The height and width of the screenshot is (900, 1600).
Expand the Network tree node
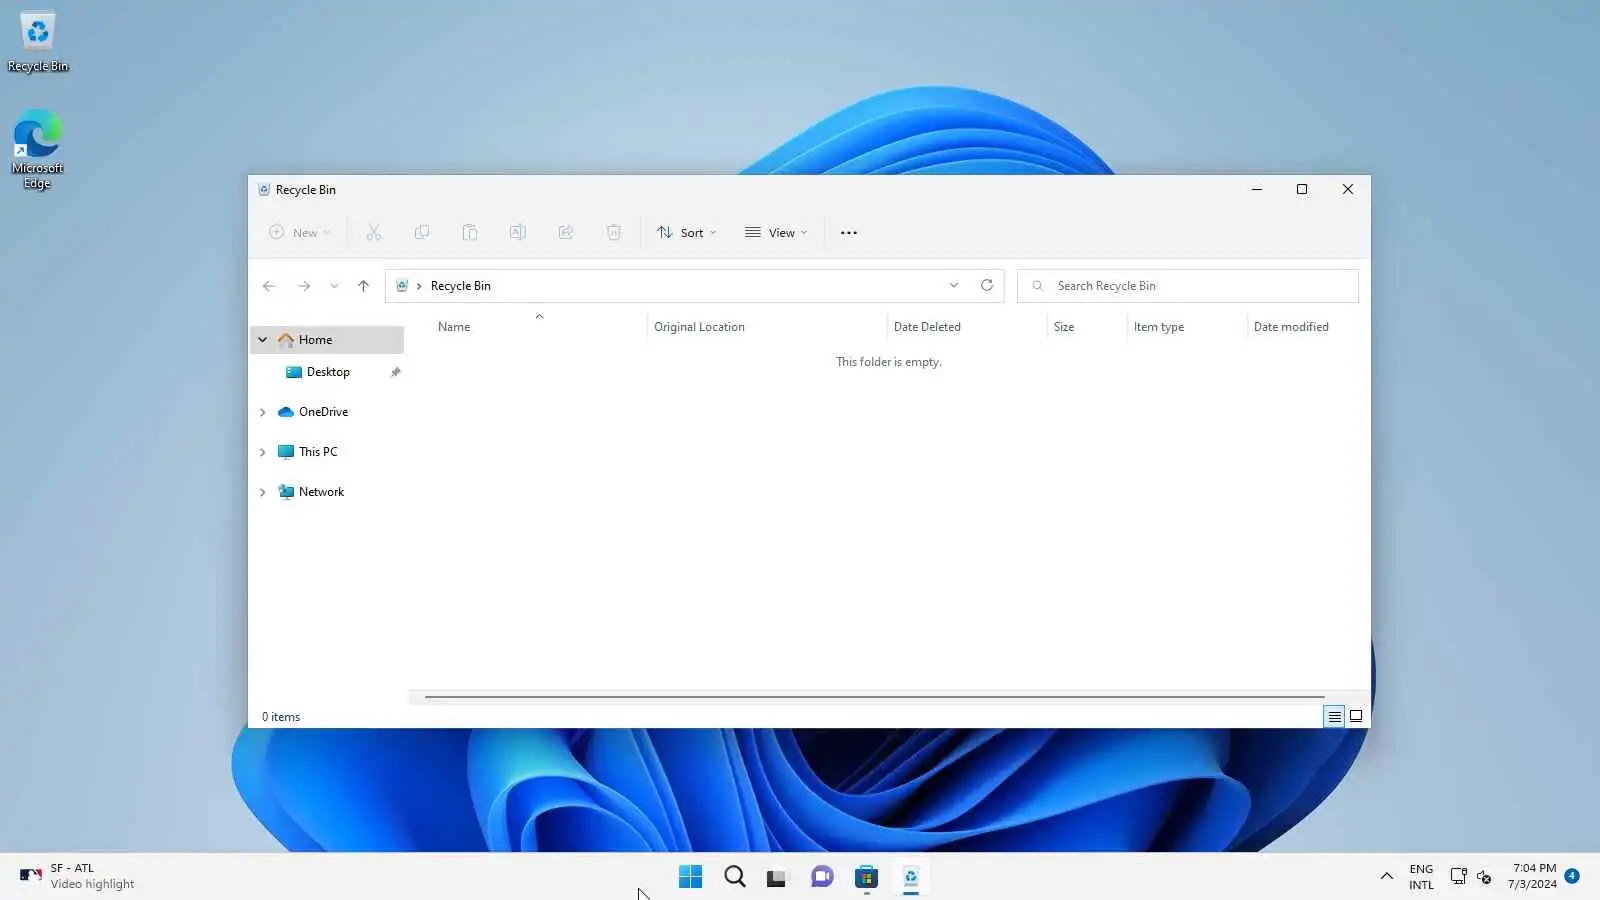(263, 492)
